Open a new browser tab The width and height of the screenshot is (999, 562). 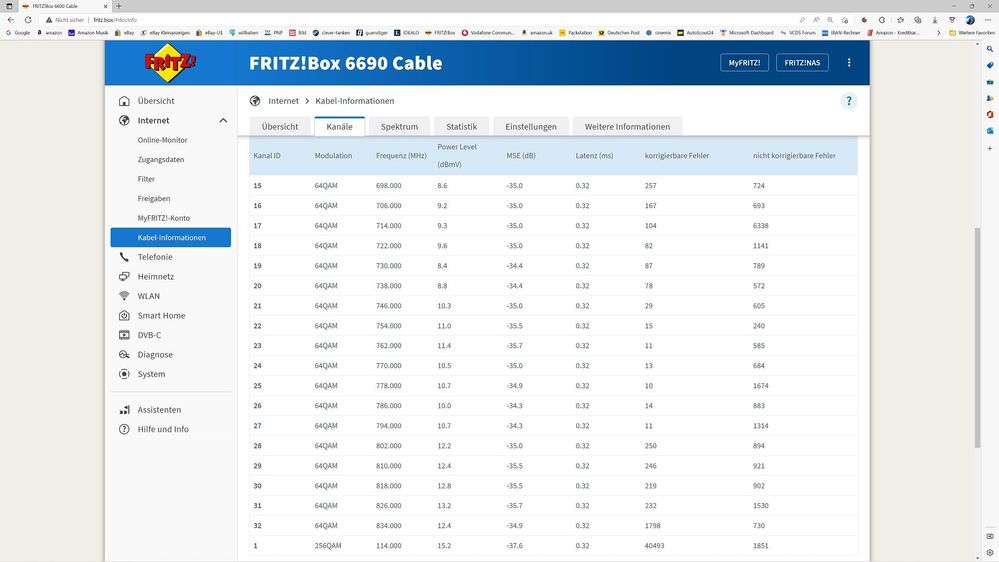point(119,6)
